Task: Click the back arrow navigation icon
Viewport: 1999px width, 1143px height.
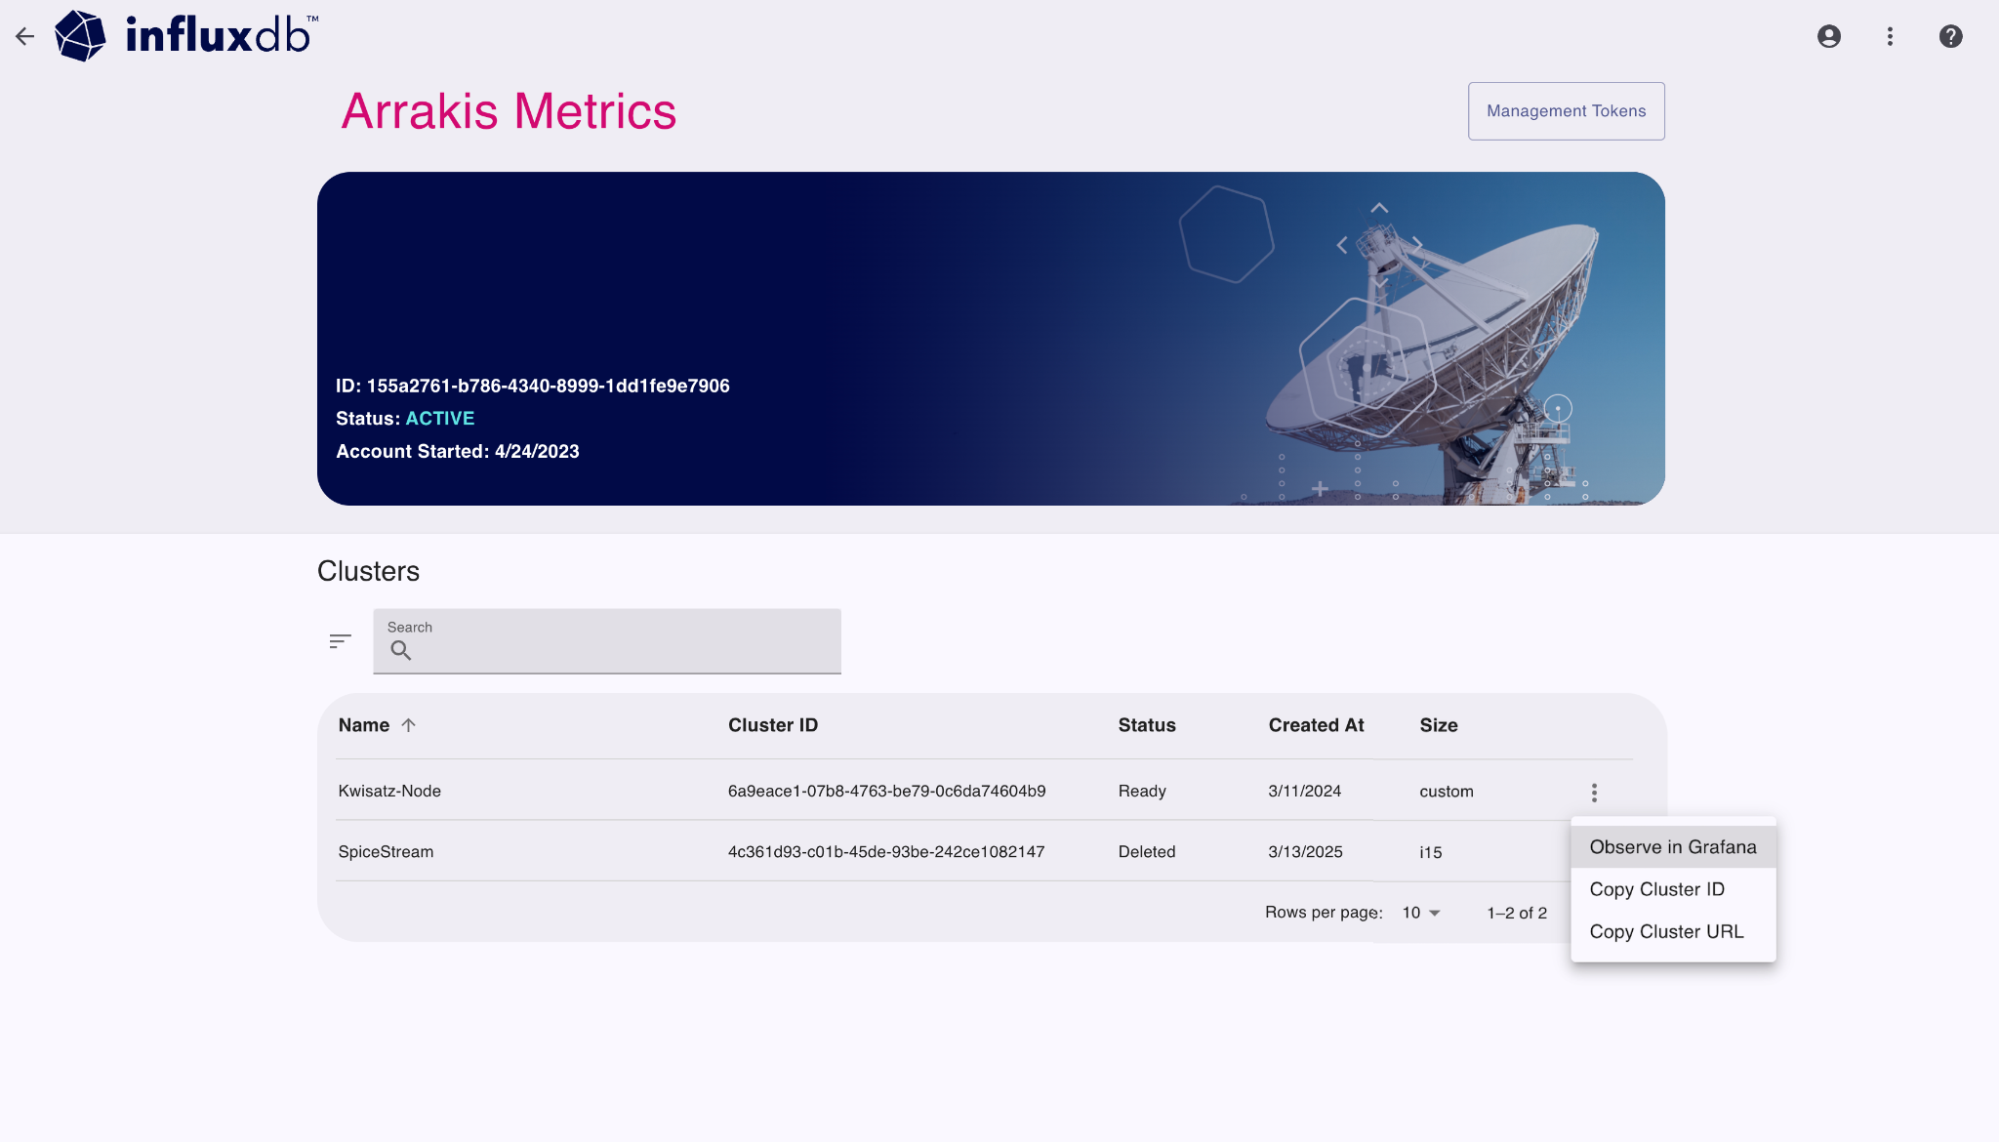Action: 25,36
